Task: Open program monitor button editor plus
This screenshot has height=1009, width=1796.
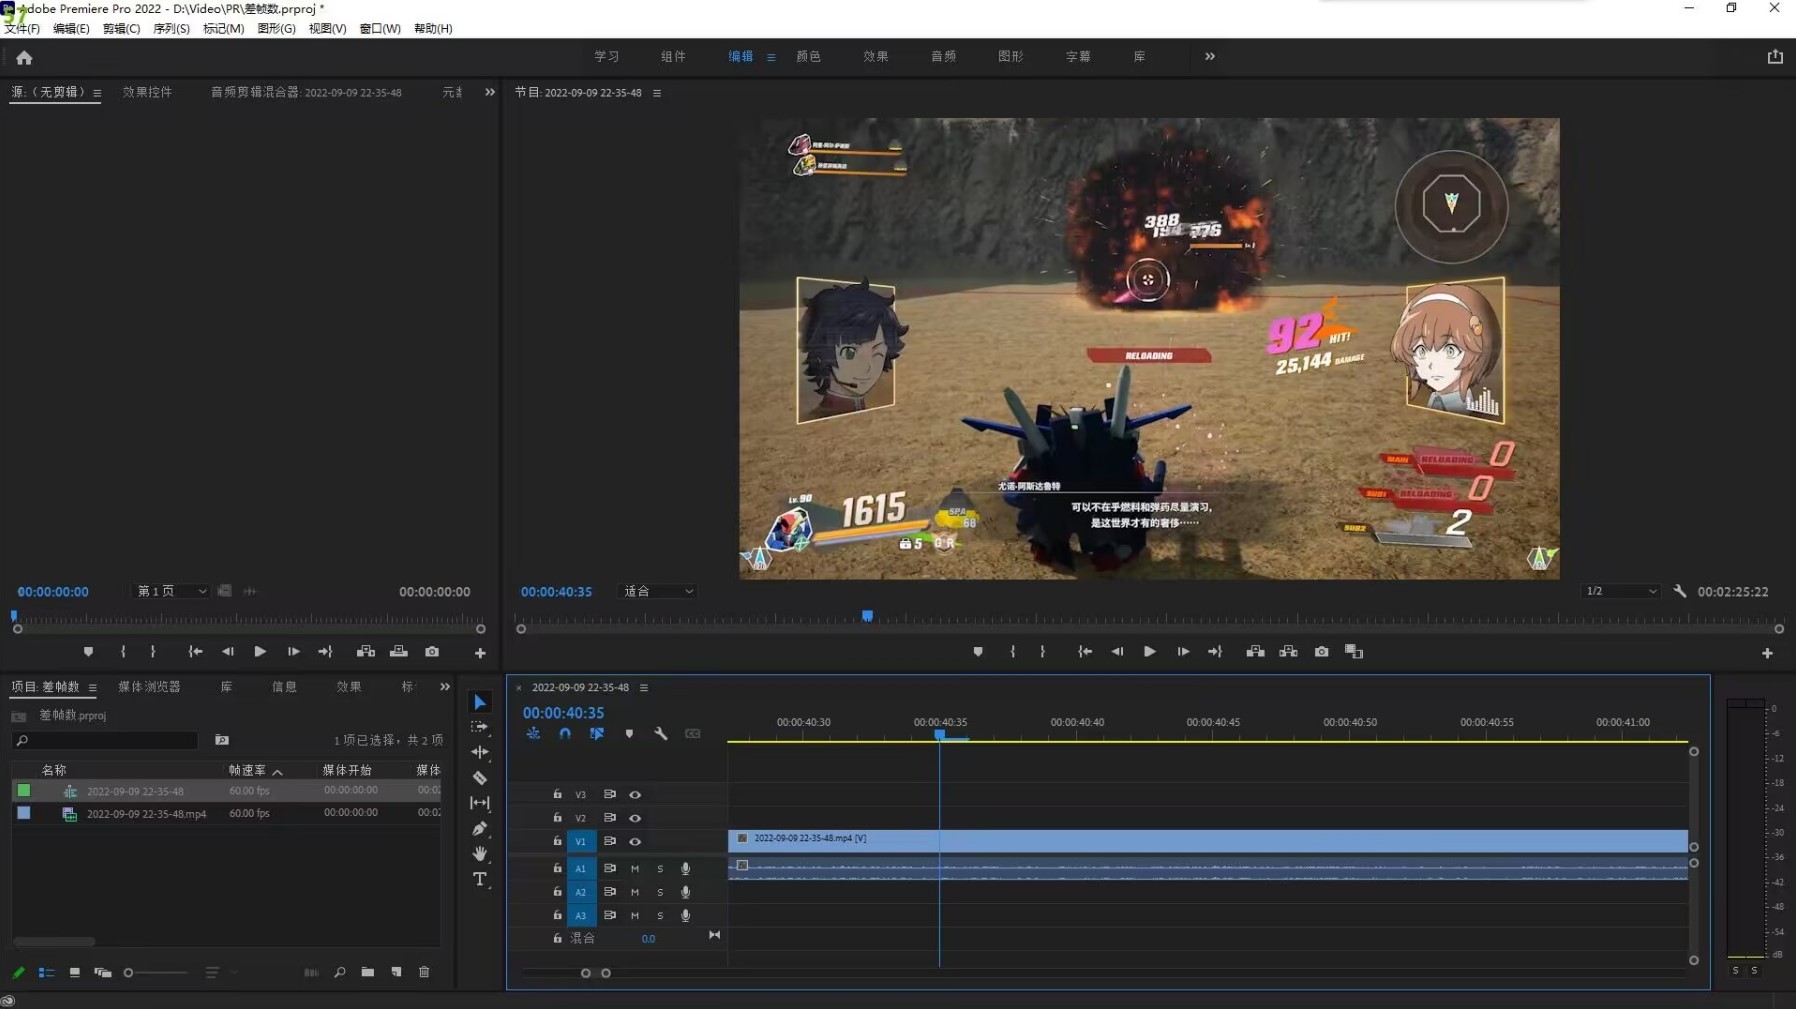Action: pyautogui.click(x=1767, y=653)
